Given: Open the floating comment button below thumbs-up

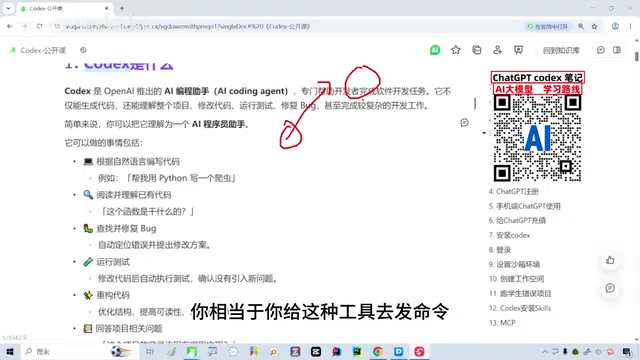Looking at the screenshot, I should click(x=610, y=288).
